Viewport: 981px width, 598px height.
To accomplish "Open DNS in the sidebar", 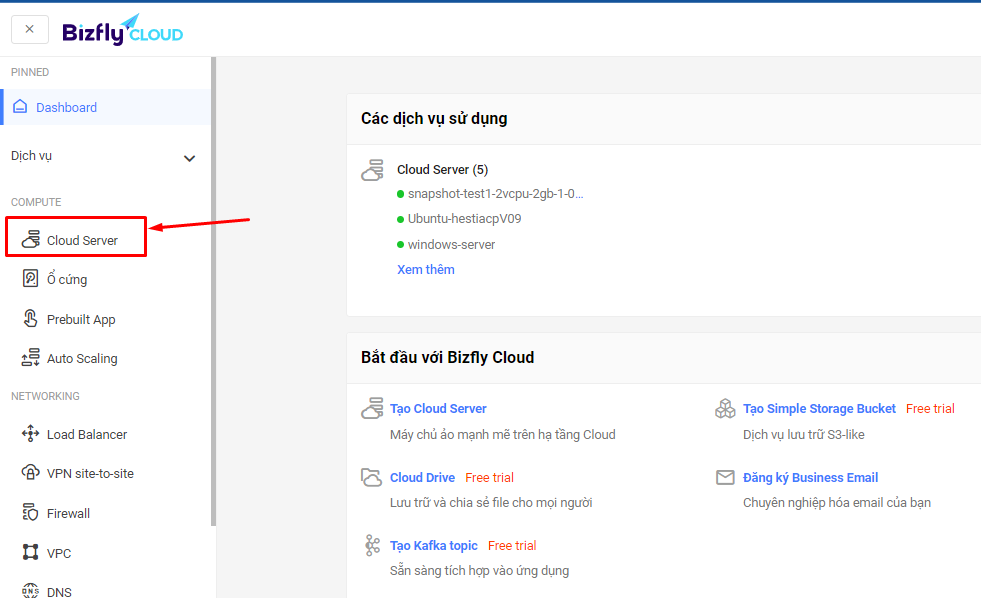I will click(x=59, y=592).
